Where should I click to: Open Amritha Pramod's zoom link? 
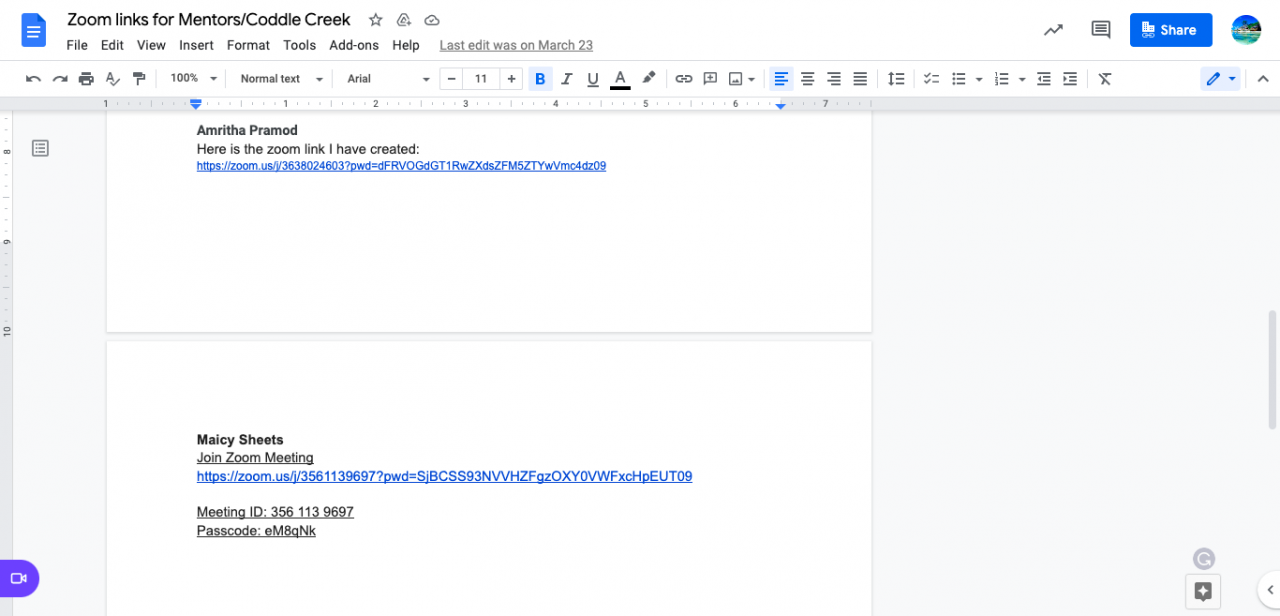coord(401,166)
